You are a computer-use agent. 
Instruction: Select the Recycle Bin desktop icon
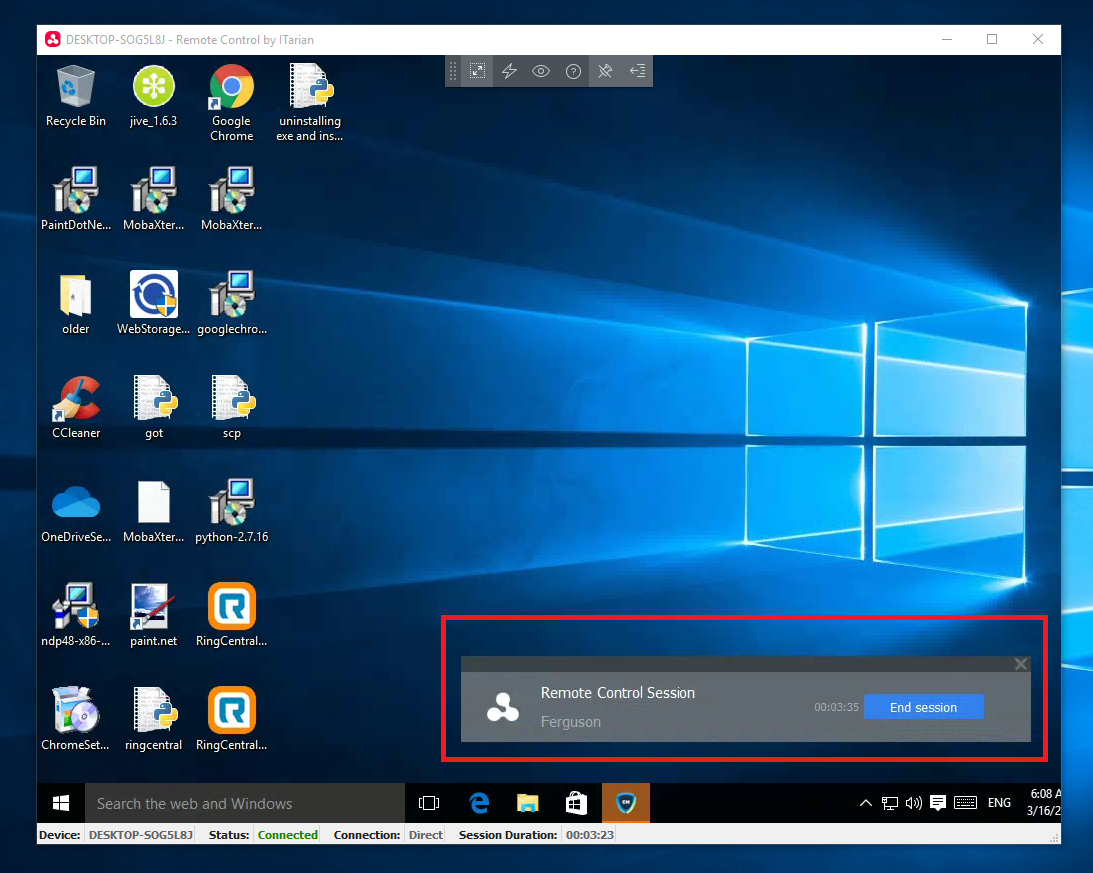coord(75,96)
